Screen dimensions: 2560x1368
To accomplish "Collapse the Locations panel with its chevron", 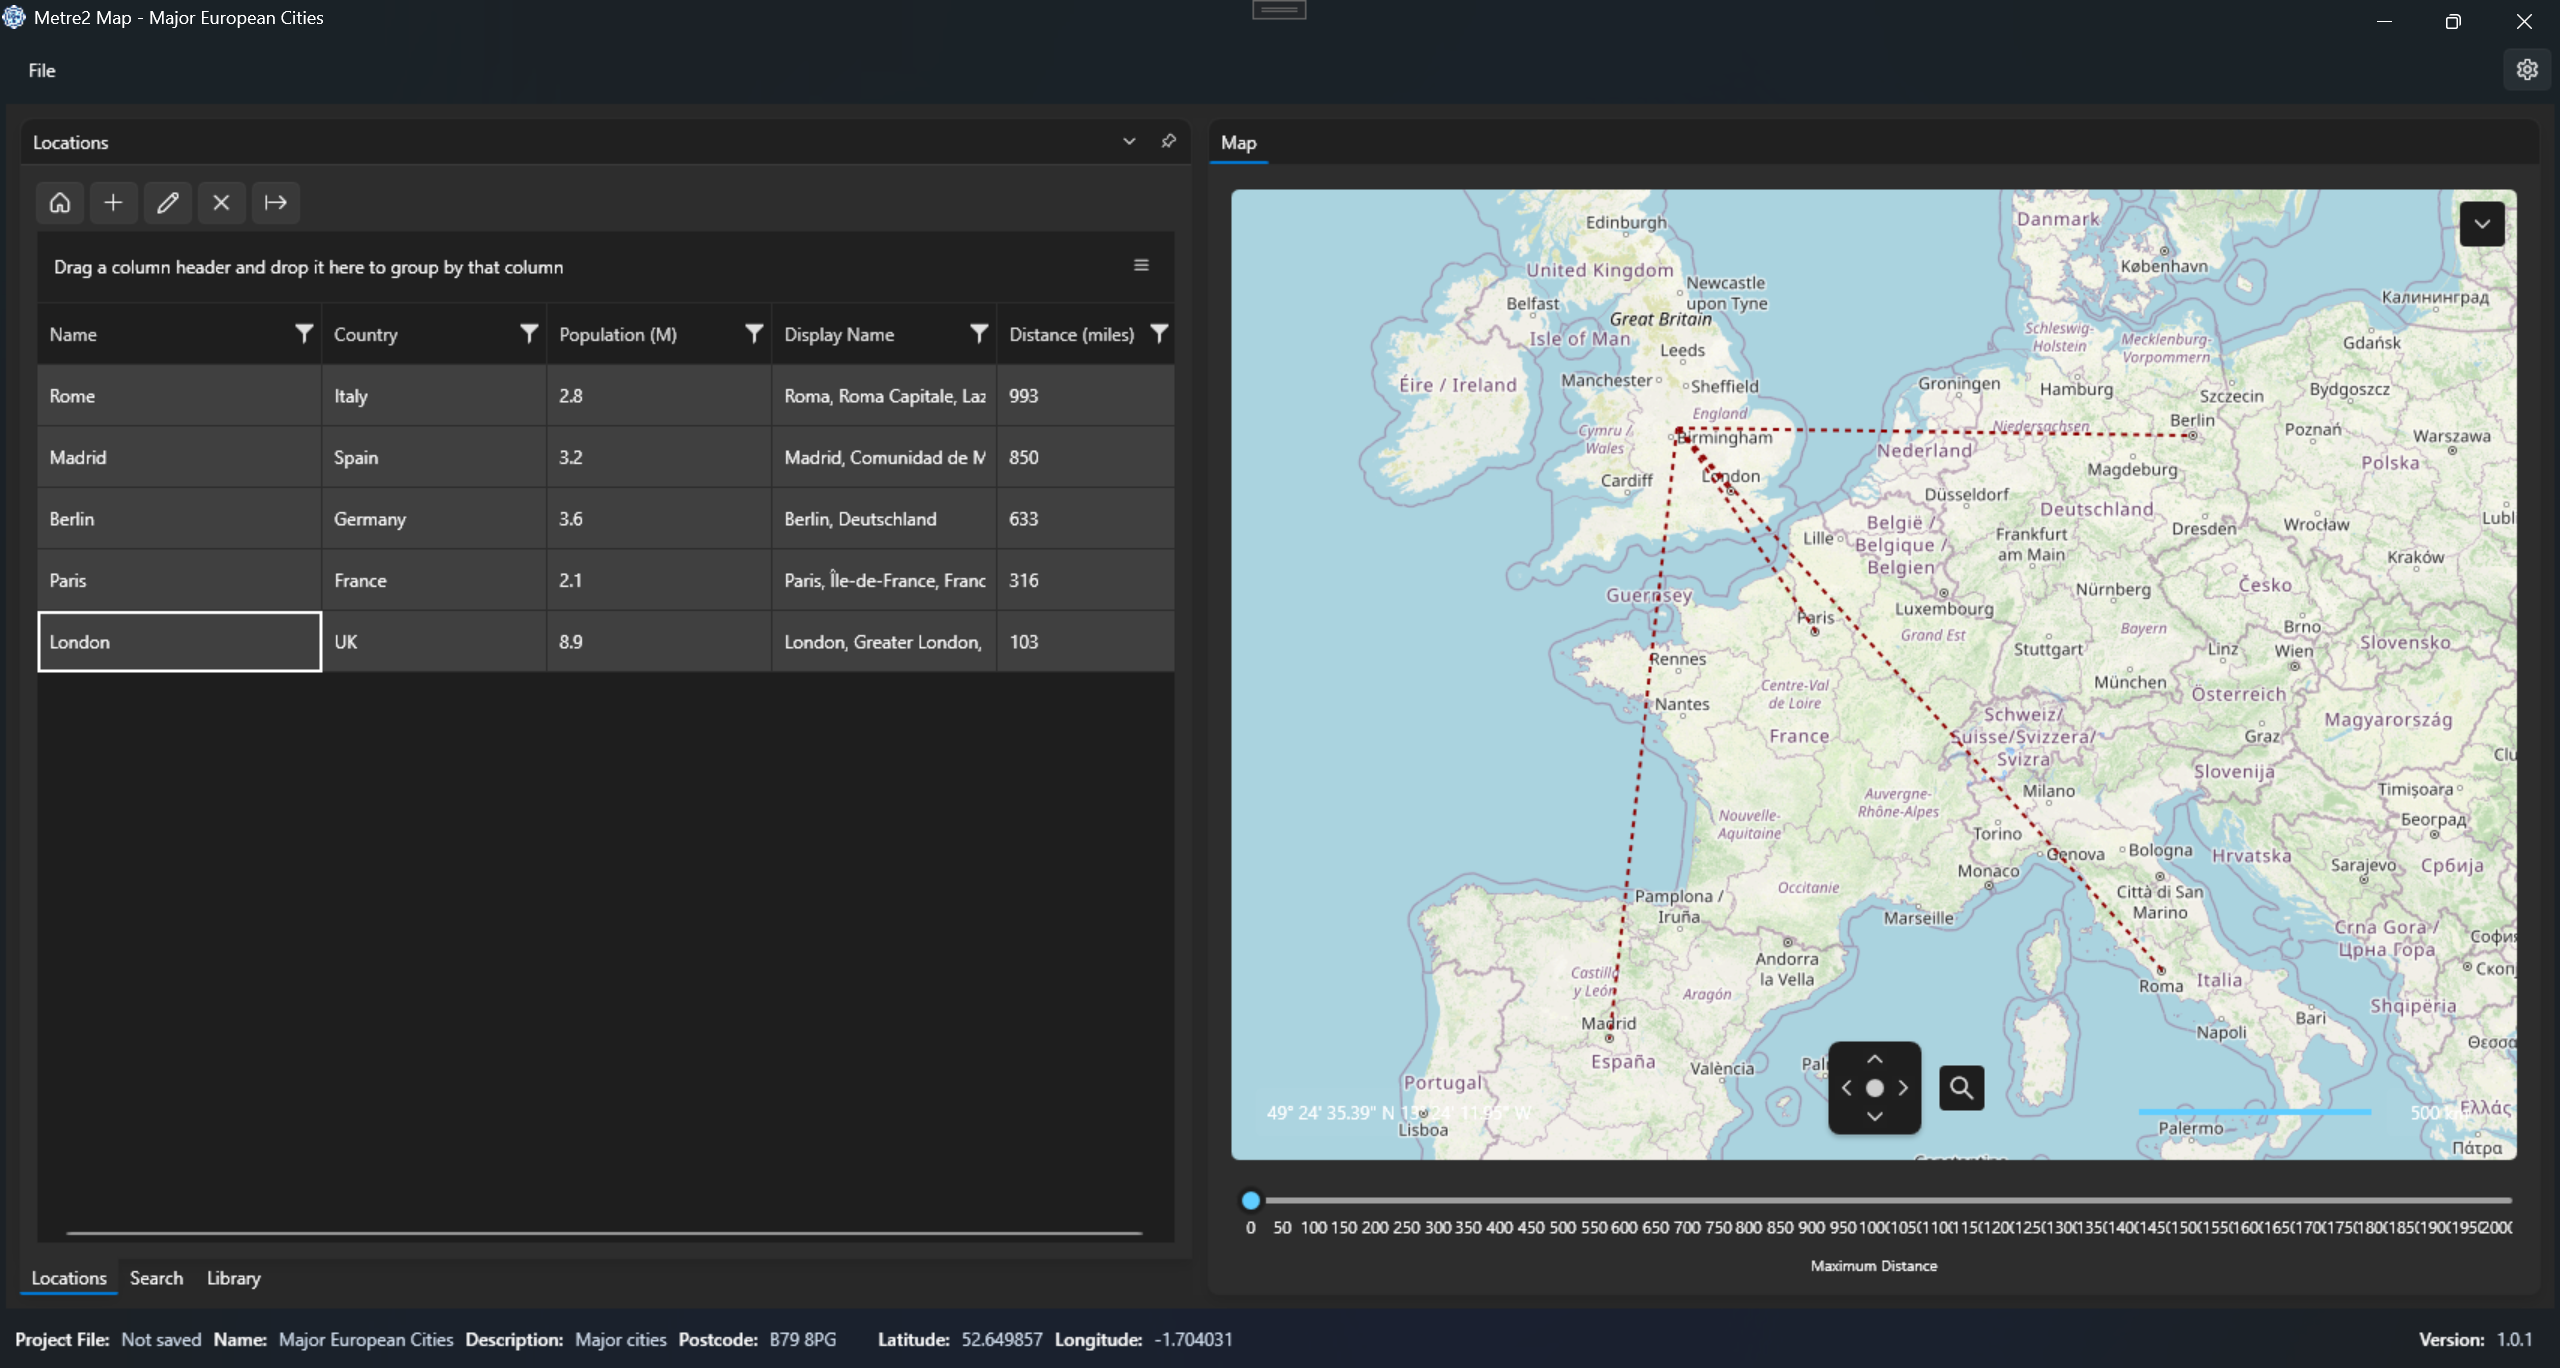I will (1128, 141).
